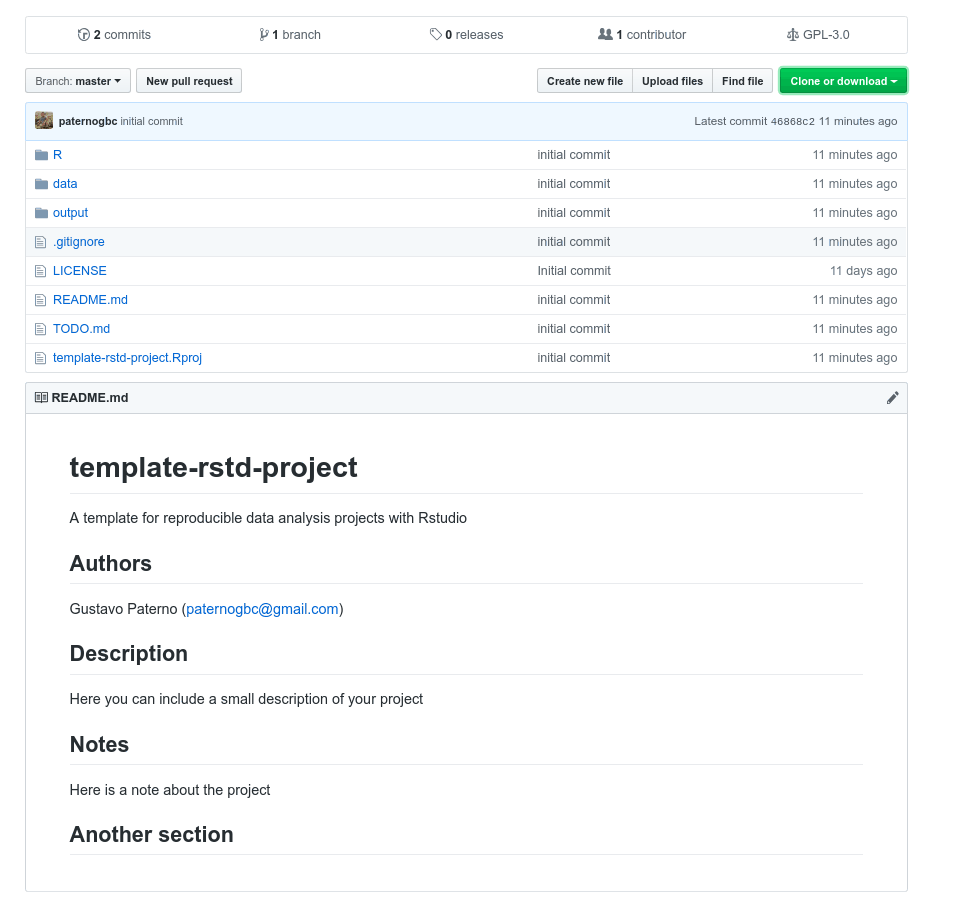Click the Notes heading

[x=99, y=744]
